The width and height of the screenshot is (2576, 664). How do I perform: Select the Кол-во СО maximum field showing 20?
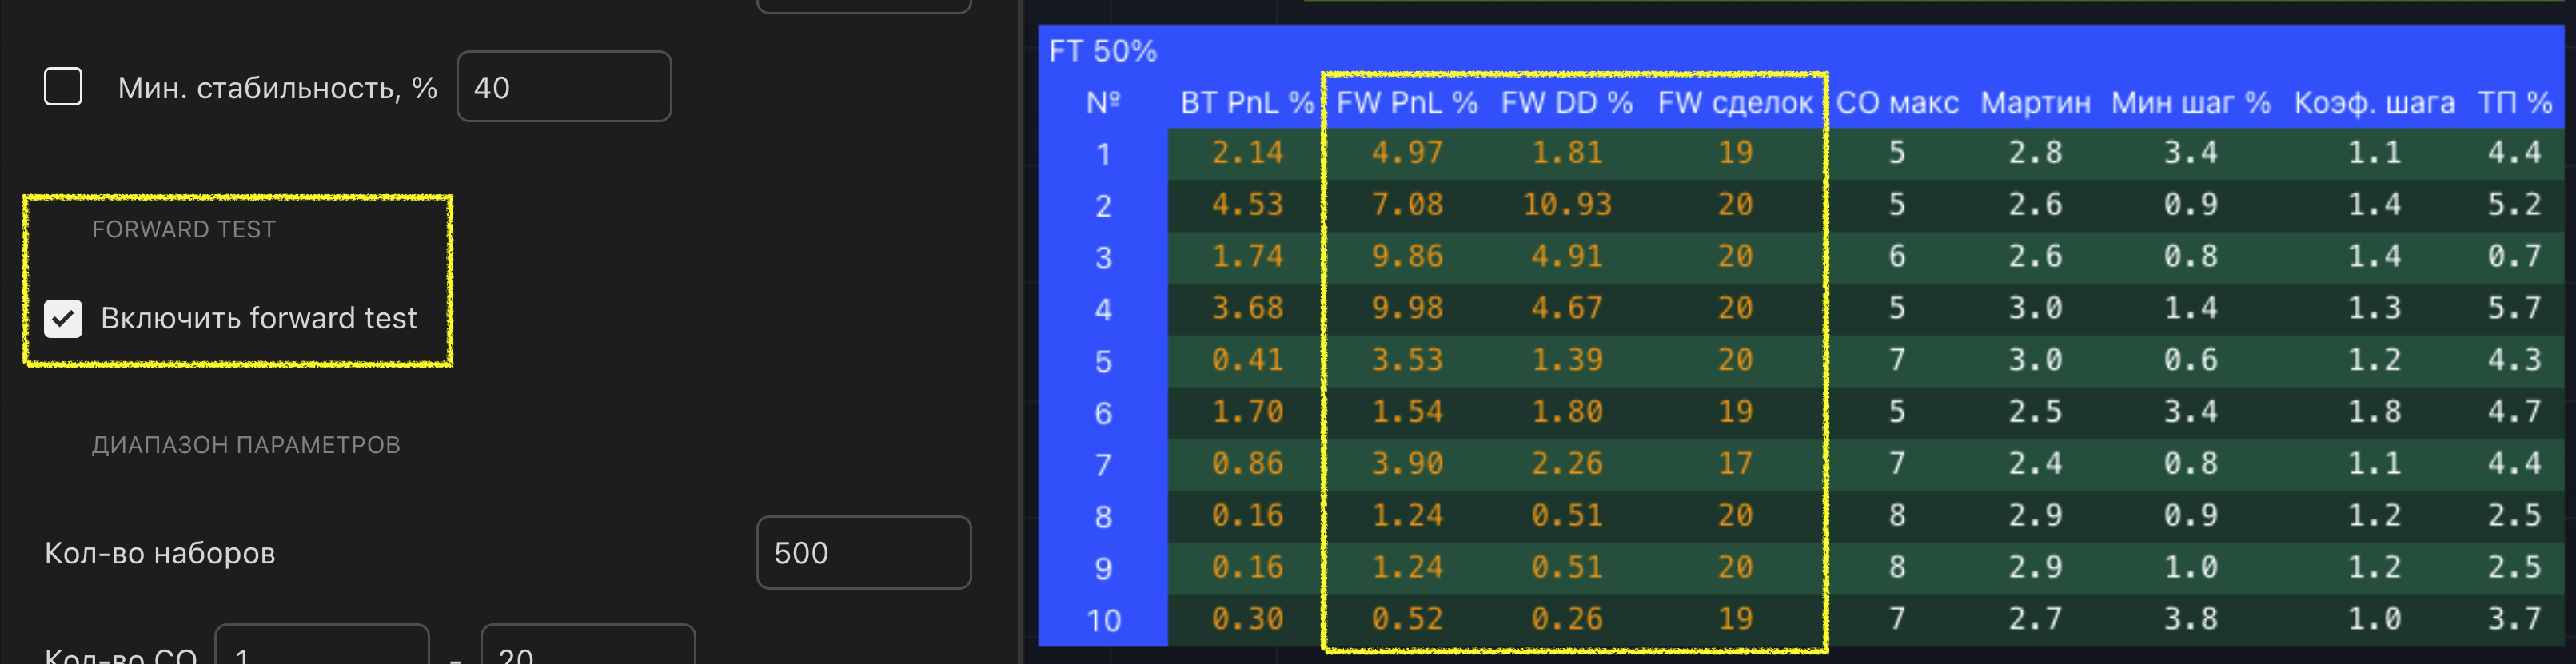tap(588, 645)
